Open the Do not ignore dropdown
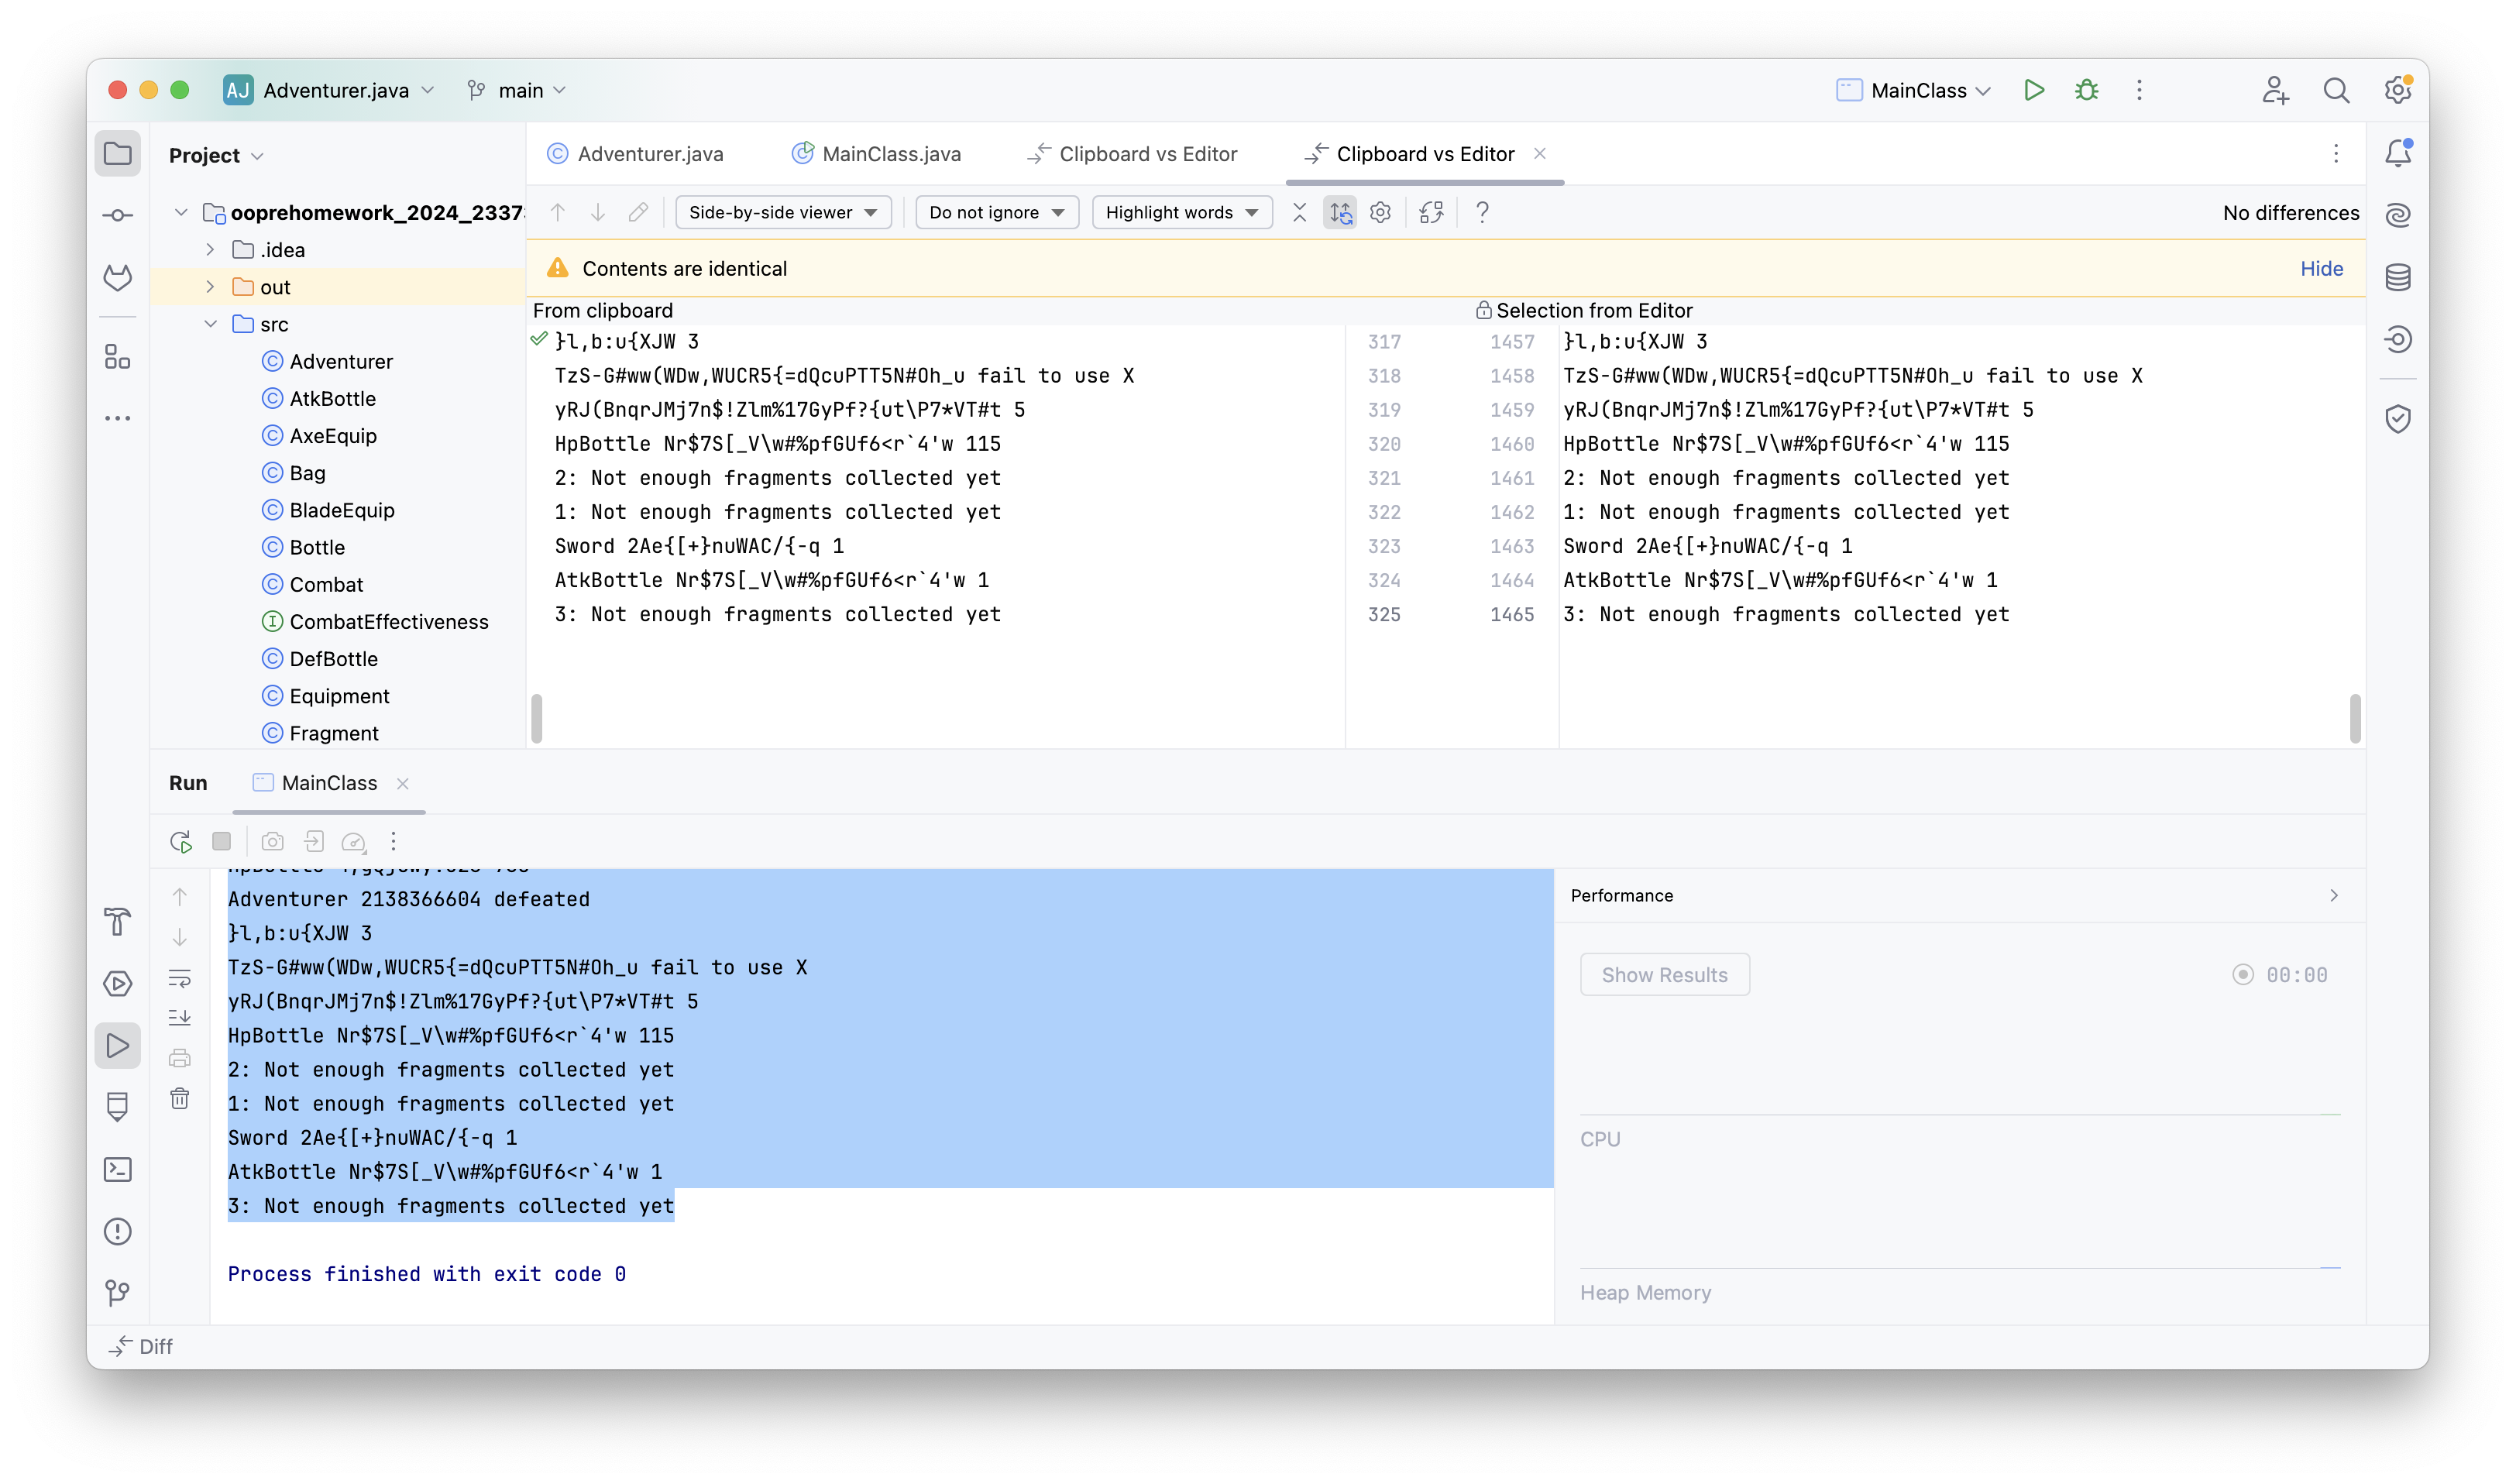The height and width of the screenshot is (1484, 2516). click(x=996, y=212)
